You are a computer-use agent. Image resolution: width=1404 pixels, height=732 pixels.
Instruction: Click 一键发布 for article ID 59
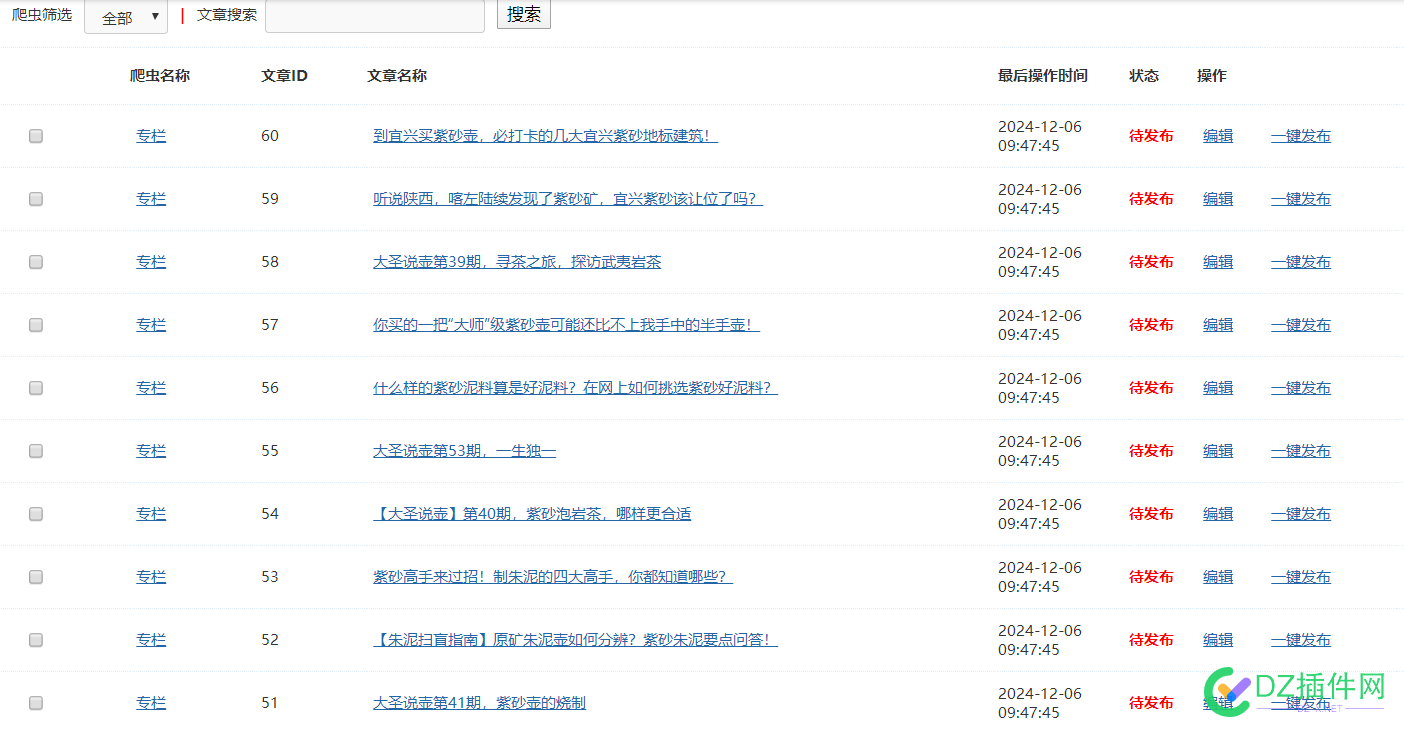click(1301, 199)
